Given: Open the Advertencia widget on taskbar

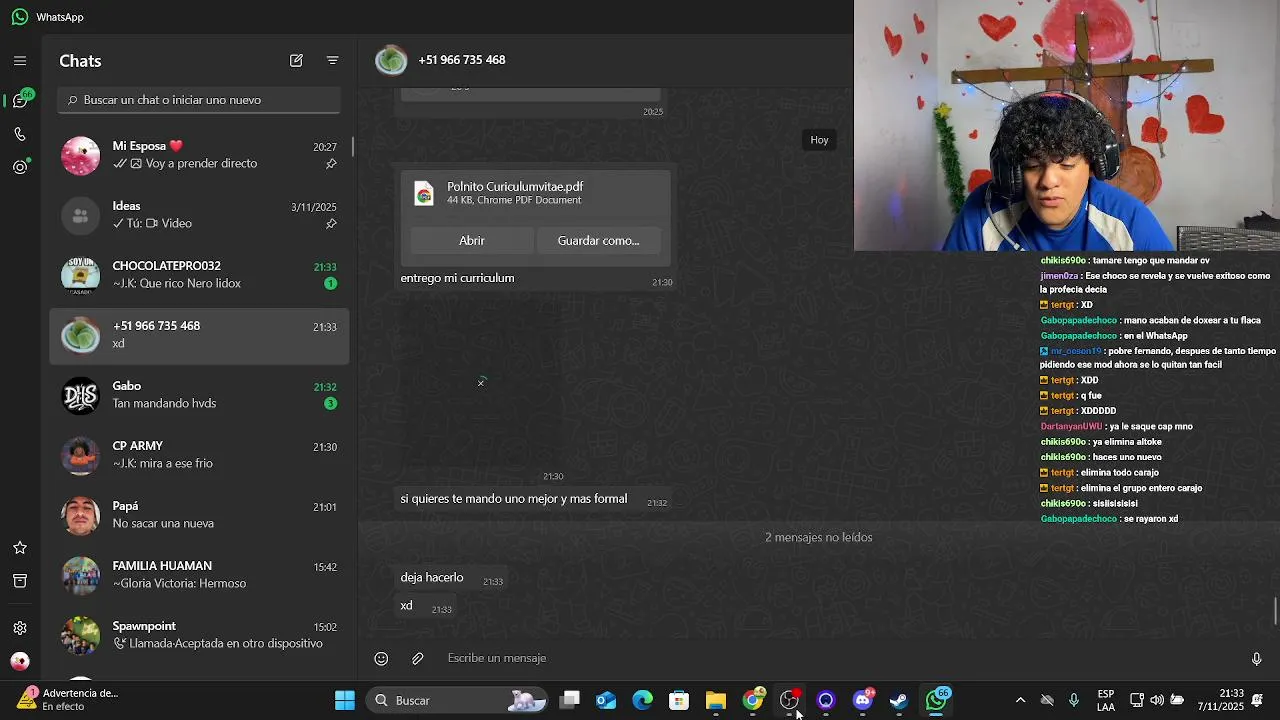Looking at the screenshot, I should tap(68, 700).
